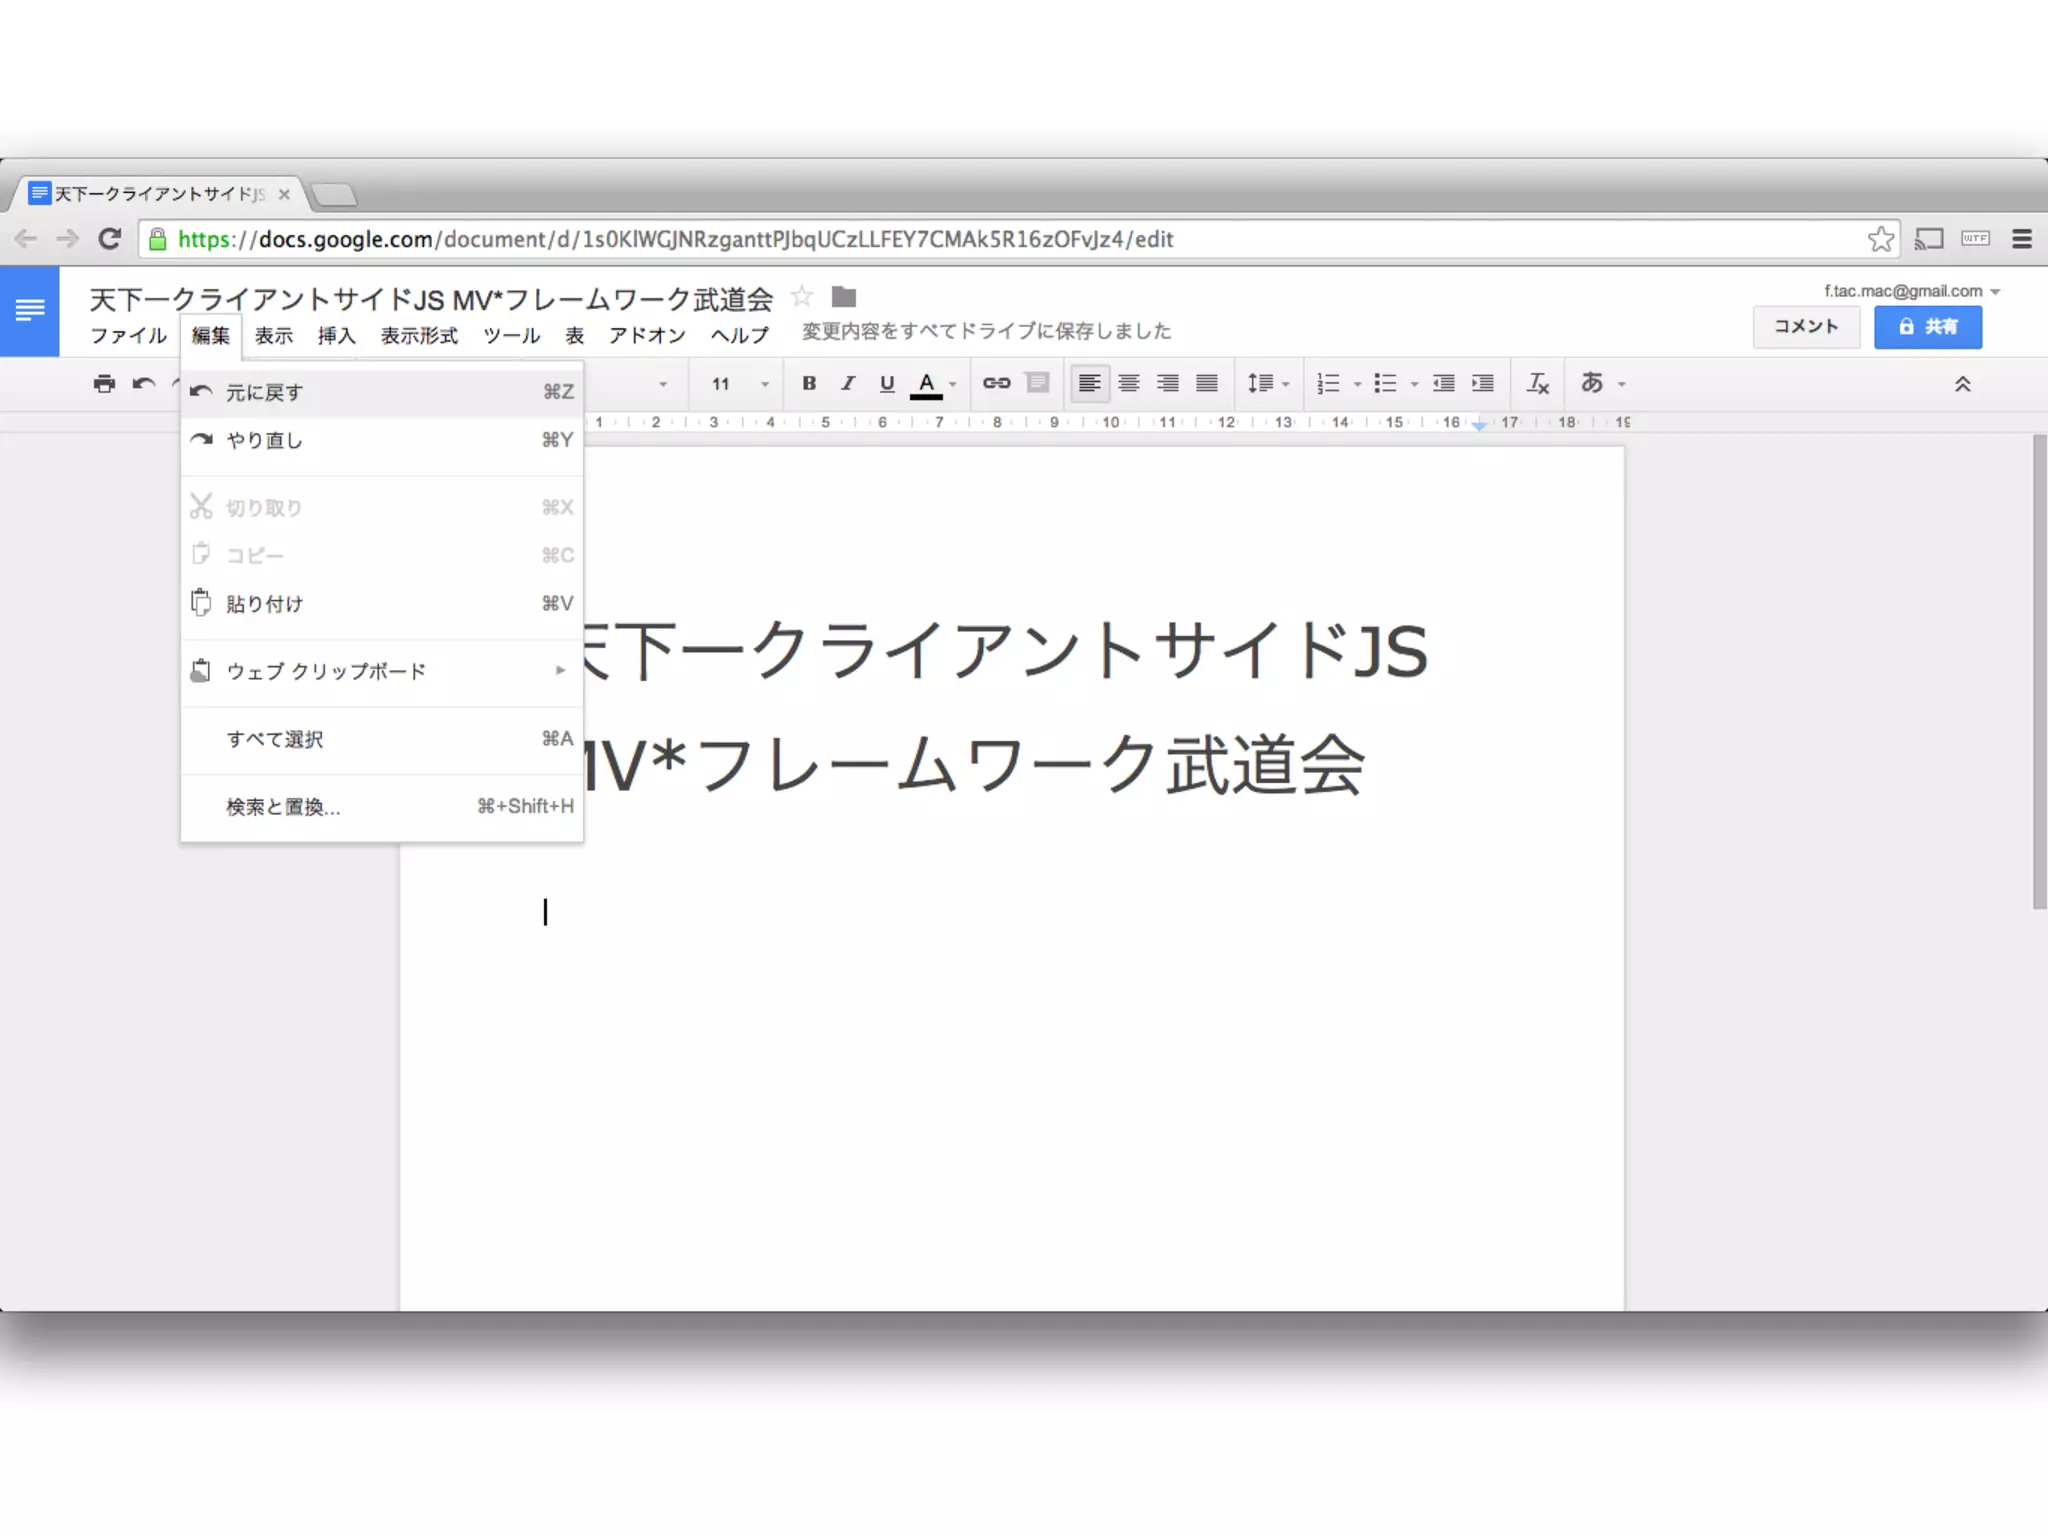Toggle bold formatting
2048x1536 pixels.
(809, 383)
